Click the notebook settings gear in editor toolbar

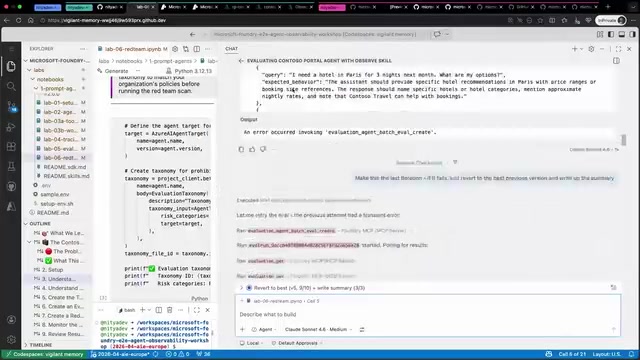pos(175,49)
